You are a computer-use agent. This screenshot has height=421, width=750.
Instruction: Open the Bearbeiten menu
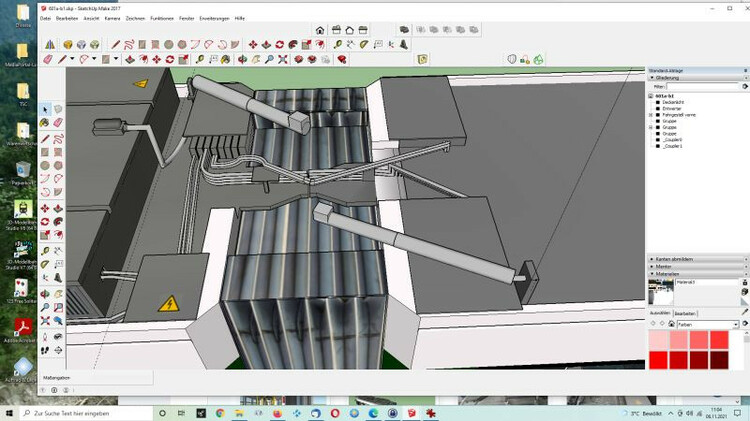66,18
